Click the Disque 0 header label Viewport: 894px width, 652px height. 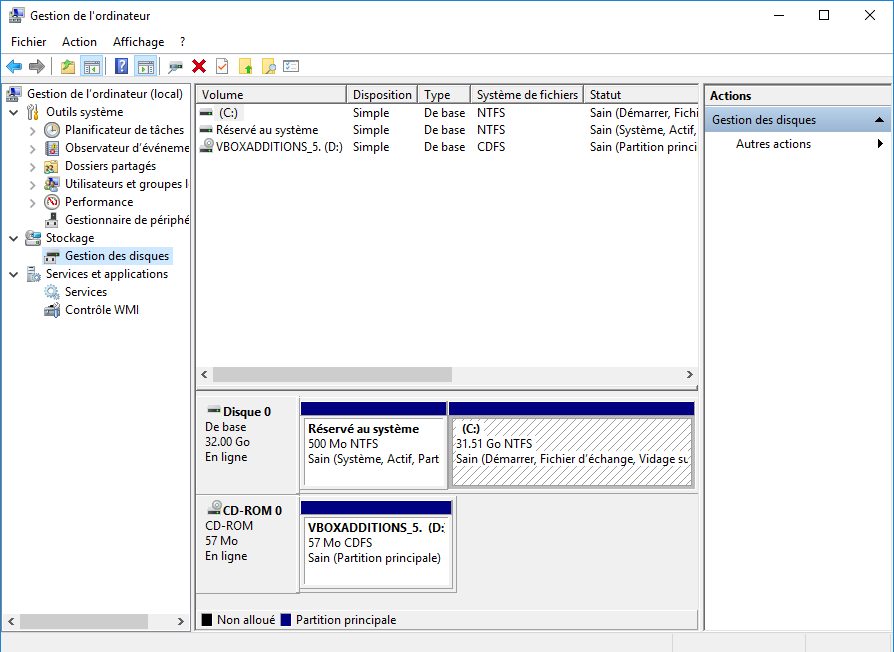coord(246,411)
